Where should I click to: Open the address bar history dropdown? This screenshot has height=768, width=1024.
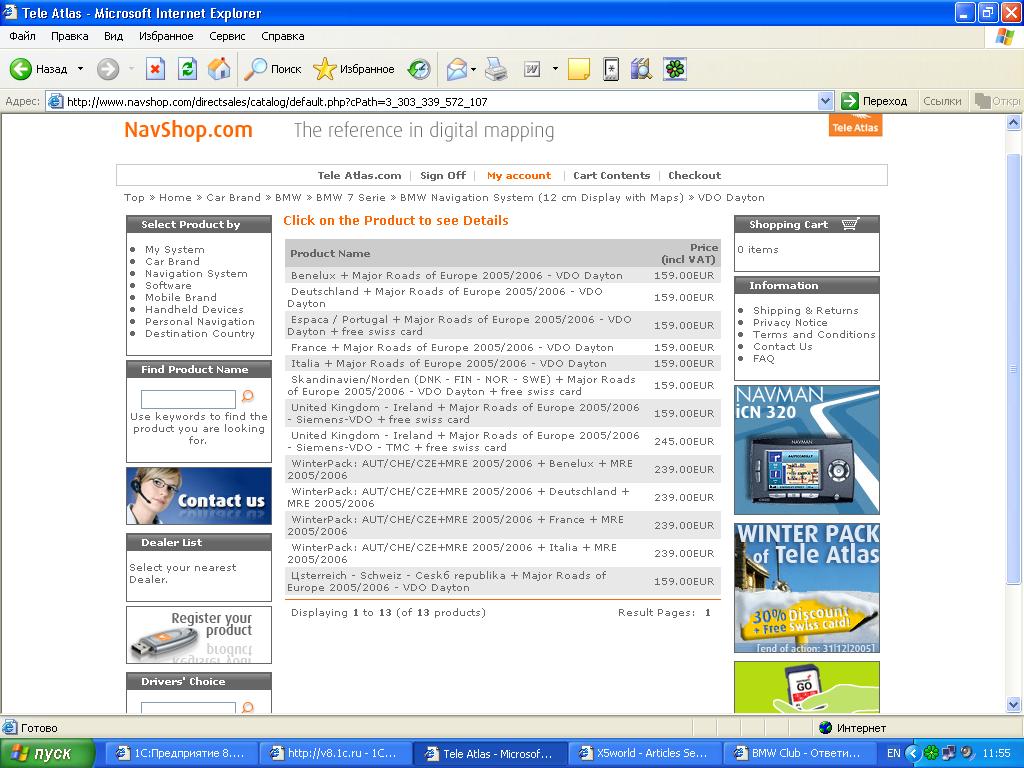[x=825, y=101]
